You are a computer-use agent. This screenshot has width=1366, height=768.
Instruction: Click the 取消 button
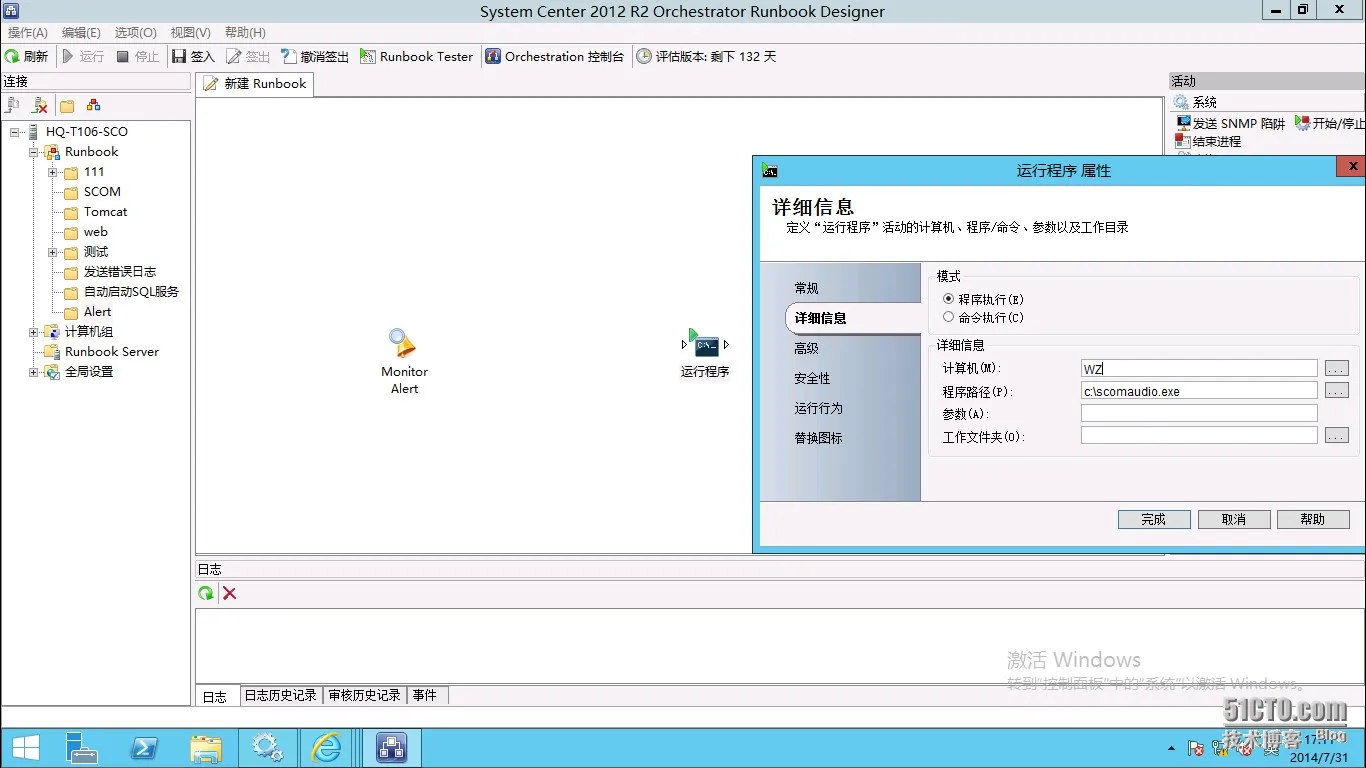point(1234,519)
